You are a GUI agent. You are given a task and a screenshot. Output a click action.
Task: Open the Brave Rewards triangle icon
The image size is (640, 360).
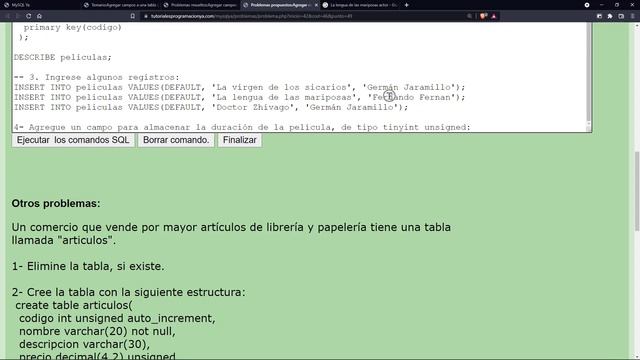pos(493,16)
